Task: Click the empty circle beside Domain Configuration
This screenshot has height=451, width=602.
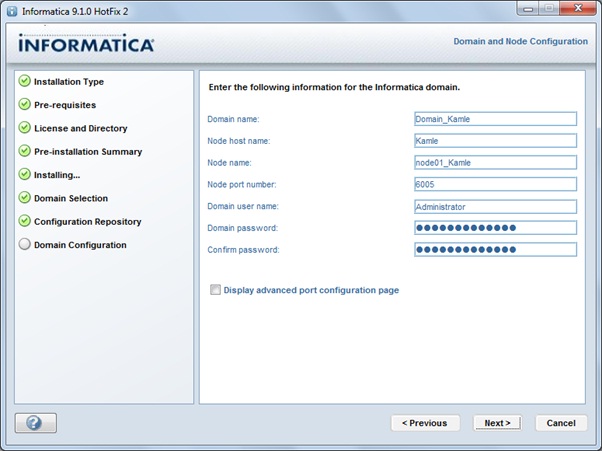Action: (25, 244)
